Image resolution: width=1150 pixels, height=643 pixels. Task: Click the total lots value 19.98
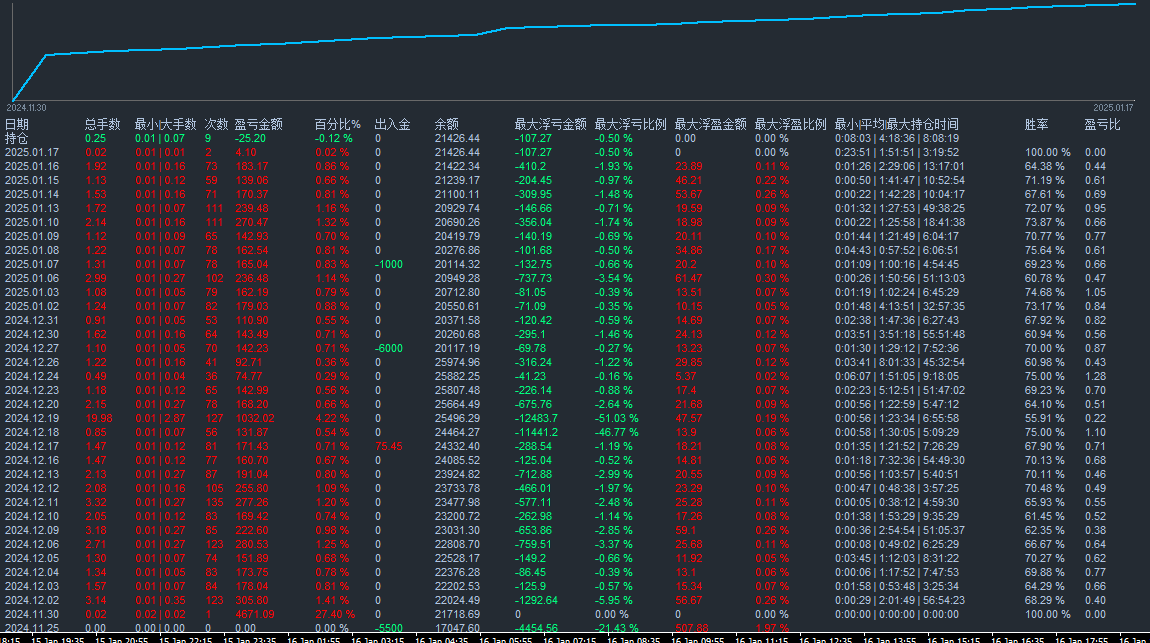pos(99,419)
